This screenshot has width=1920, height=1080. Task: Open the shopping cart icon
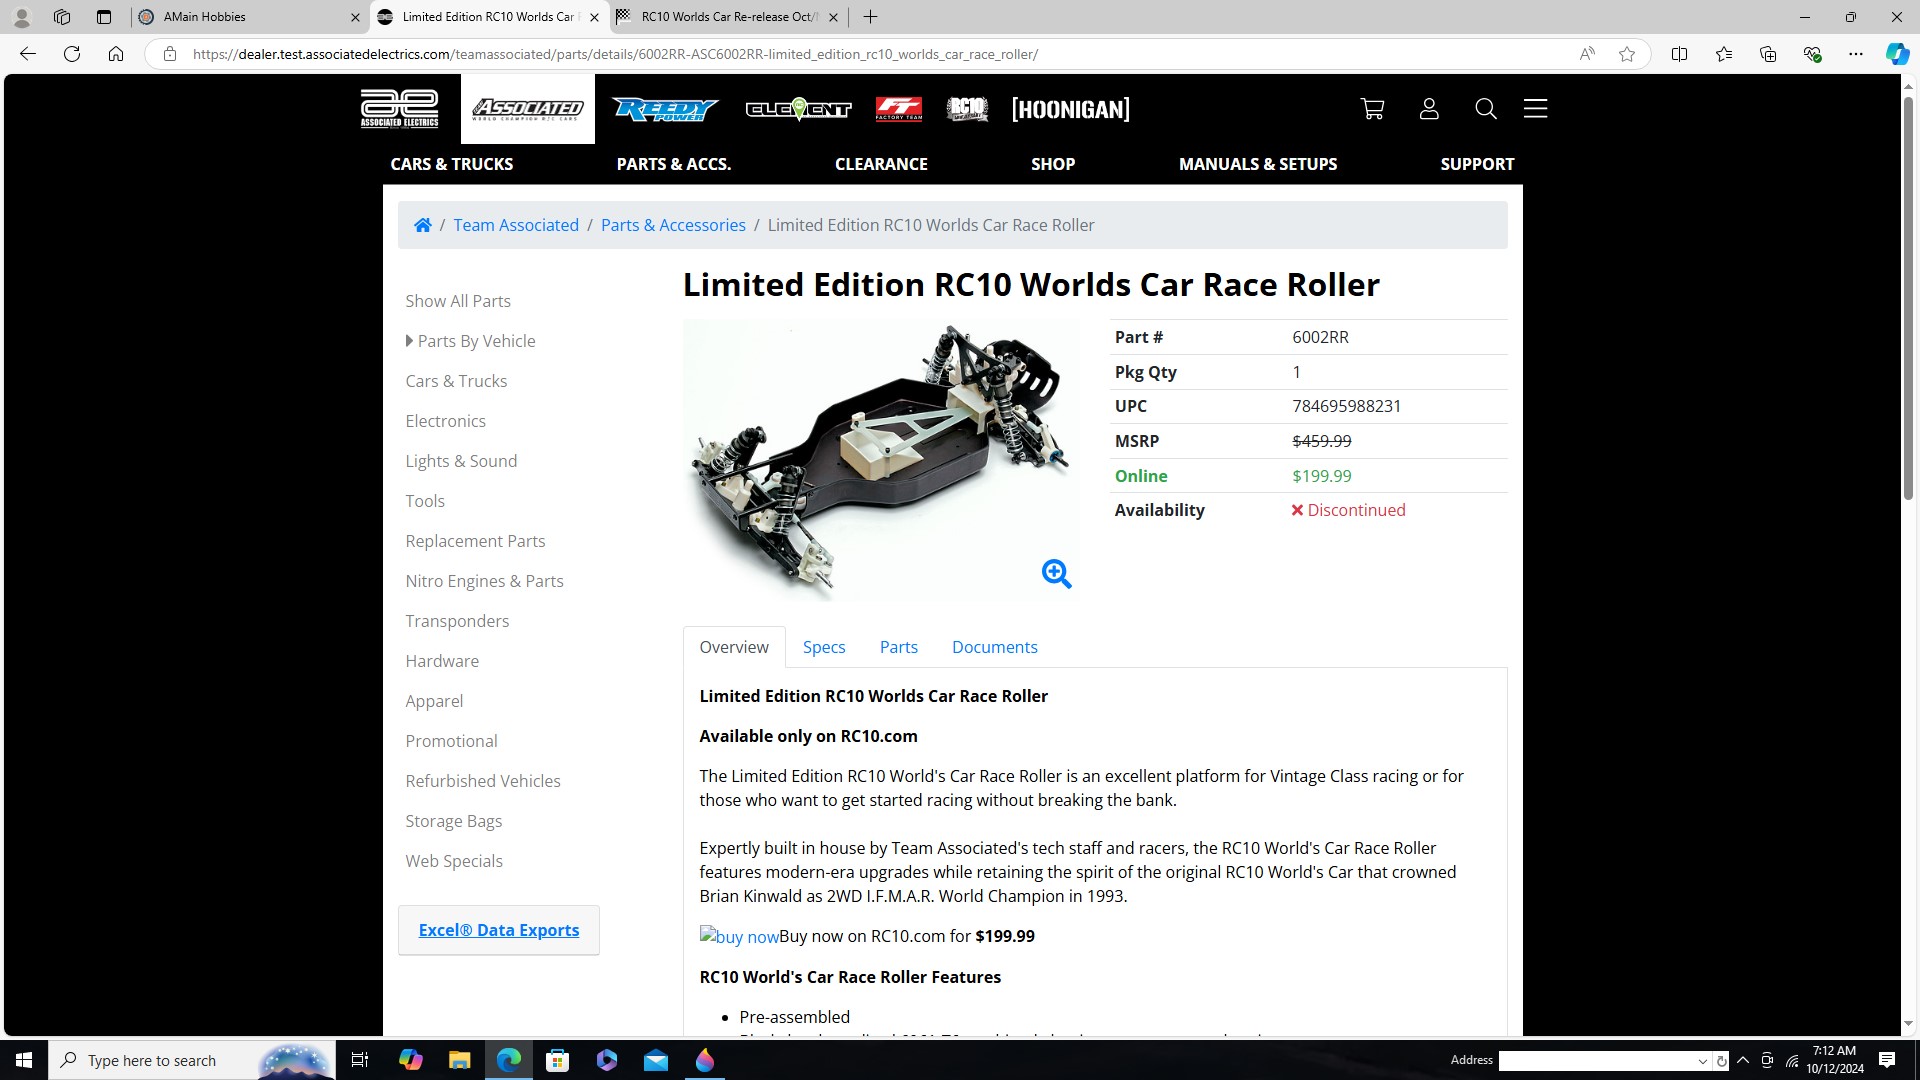coord(1372,109)
